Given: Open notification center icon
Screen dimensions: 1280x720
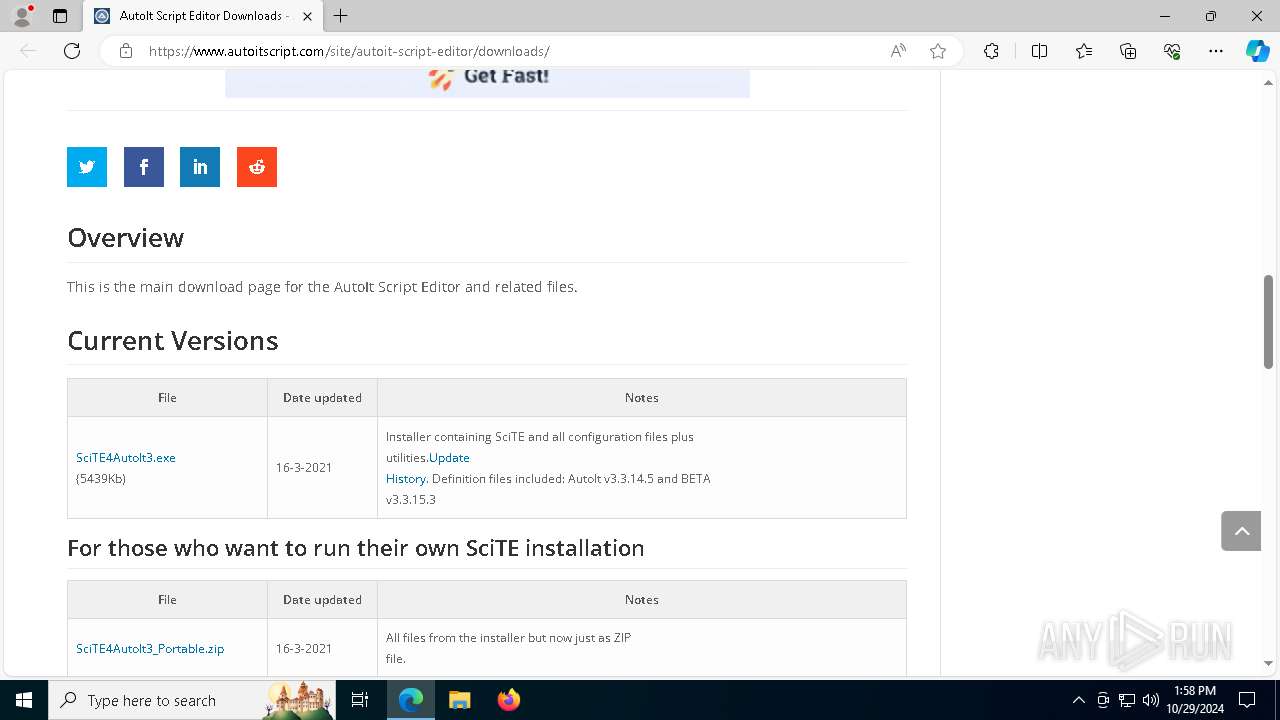Looking at the screenshot, I should 1247,700.
